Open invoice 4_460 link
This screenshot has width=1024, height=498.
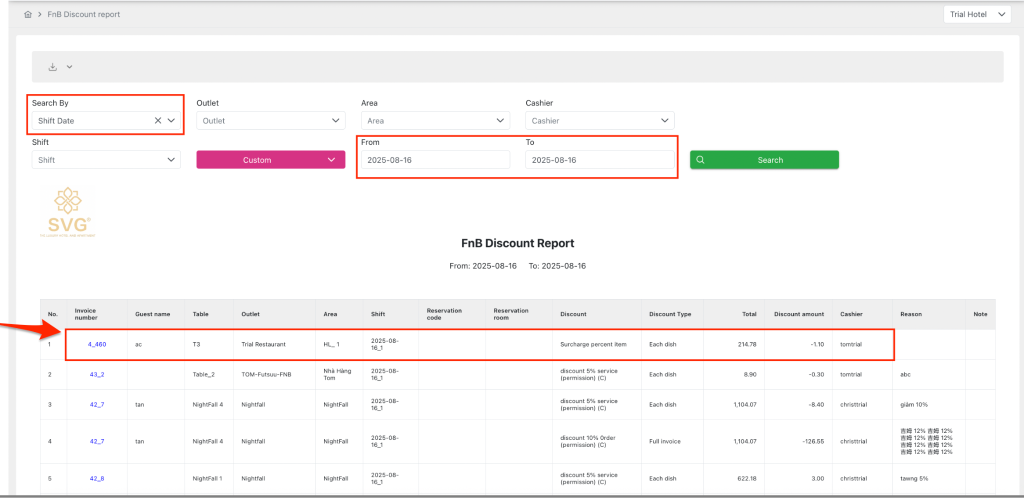pos(97,344)
